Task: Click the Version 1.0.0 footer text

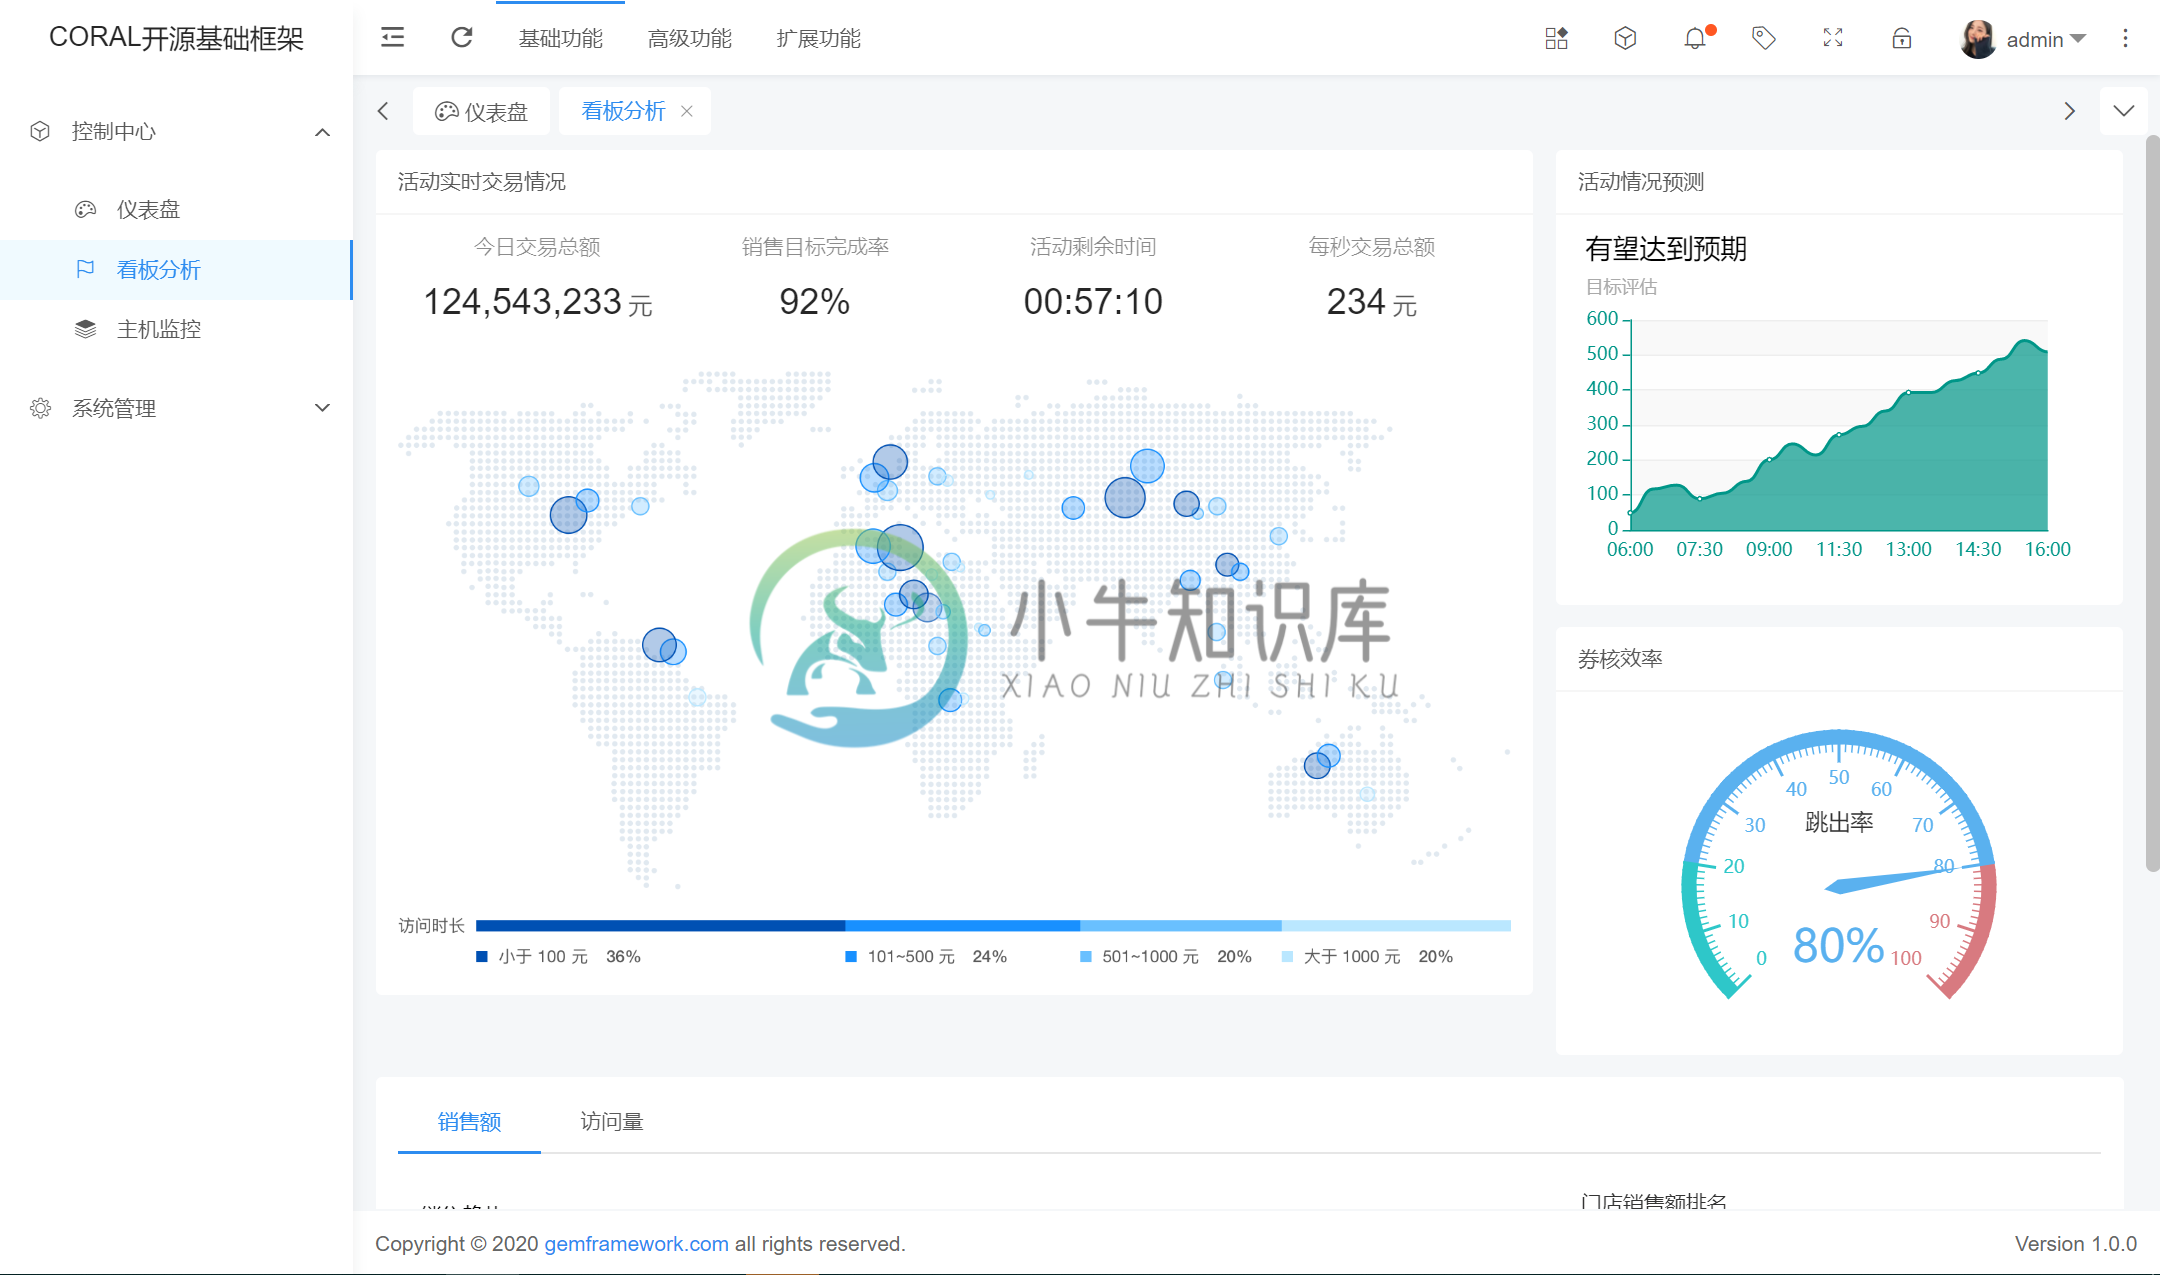Action: pyautogui.click(x=2076, y=1244)
